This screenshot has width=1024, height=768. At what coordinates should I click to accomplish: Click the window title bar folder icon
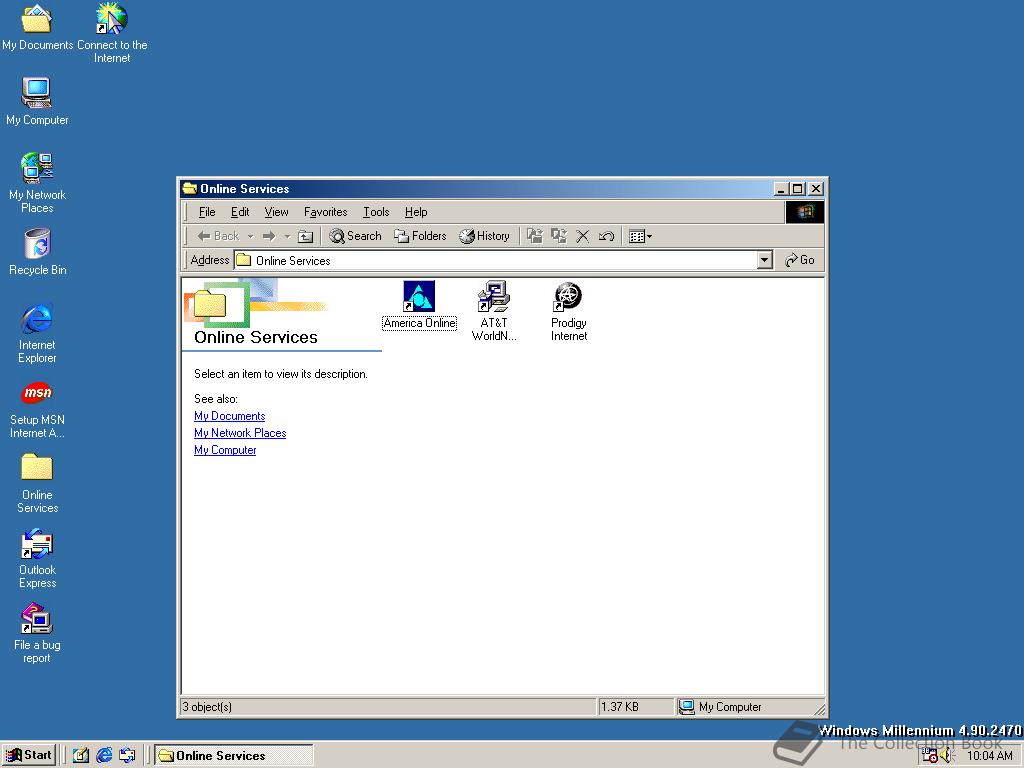pos(190,189)
